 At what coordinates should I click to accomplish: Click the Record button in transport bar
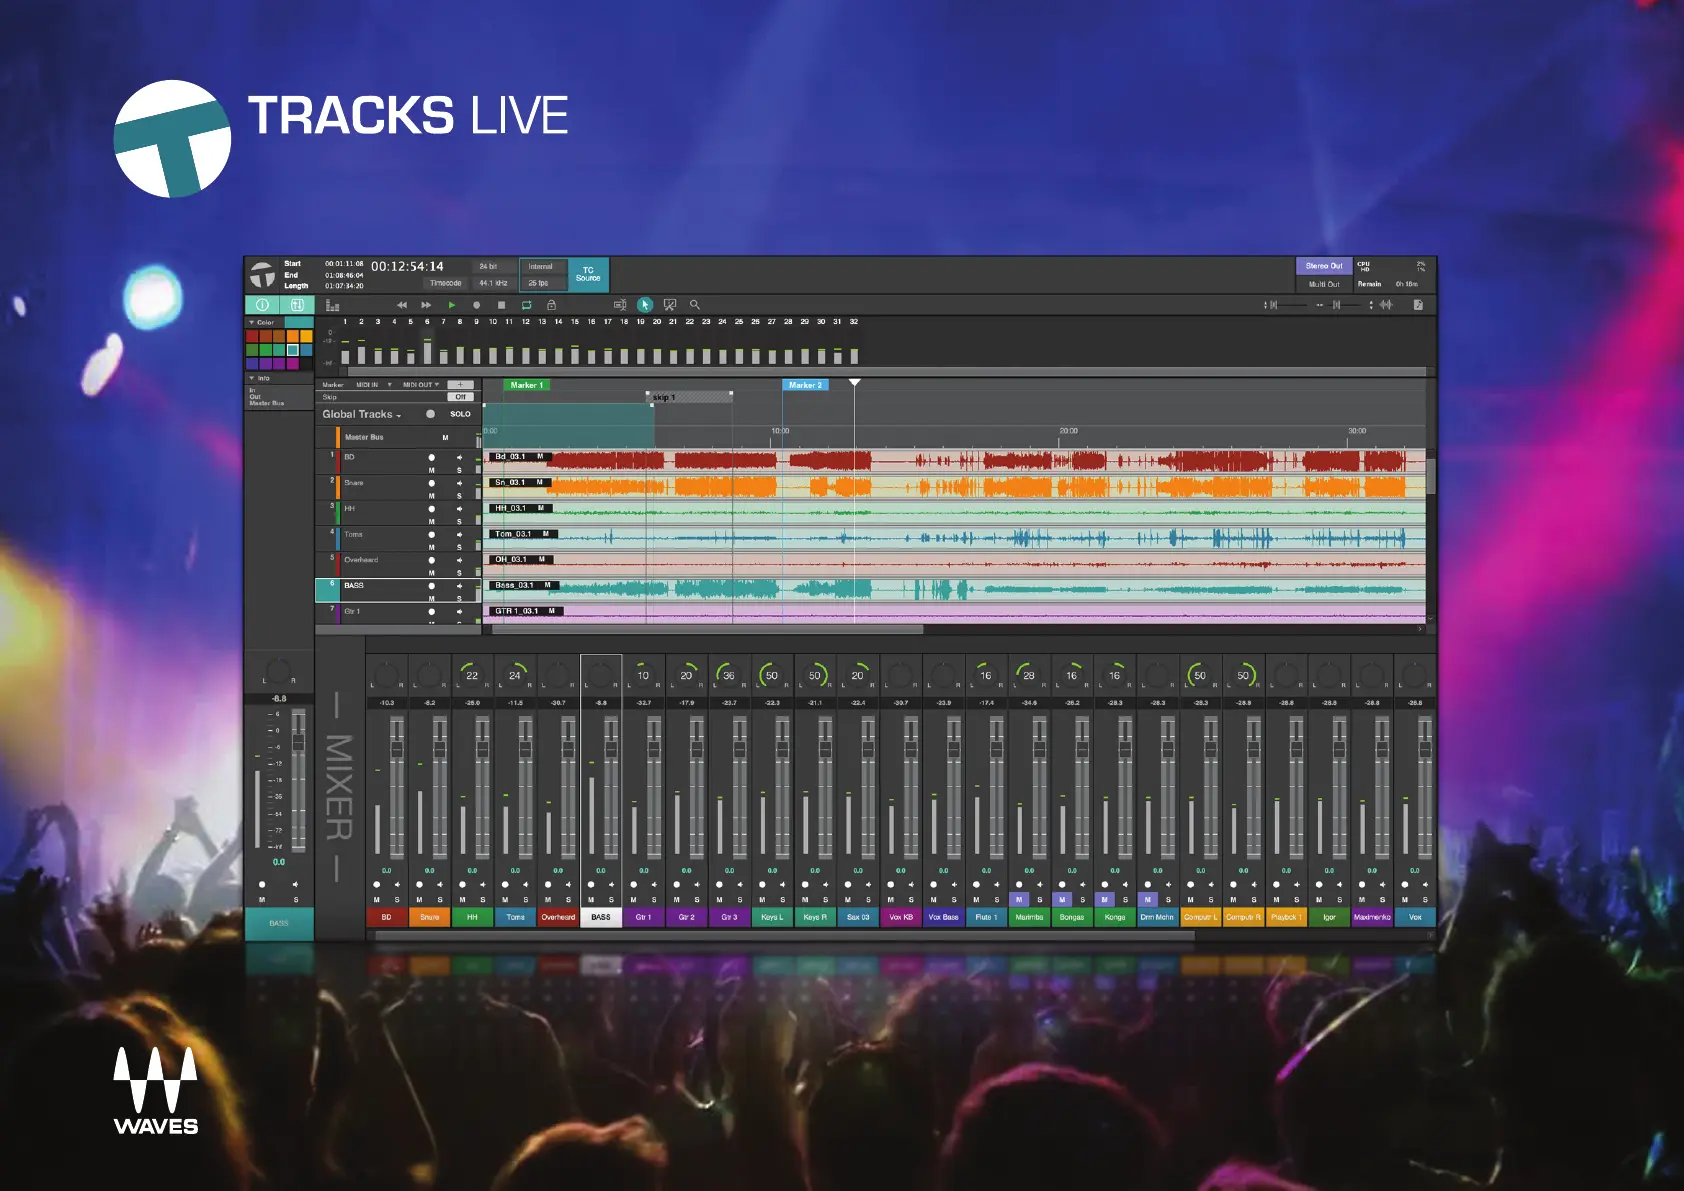pyautogui.click(x=476, y=305)
